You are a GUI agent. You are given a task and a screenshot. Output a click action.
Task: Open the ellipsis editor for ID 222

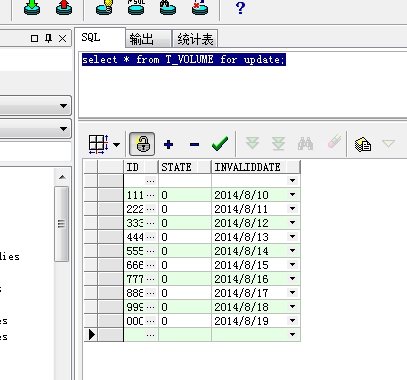(150, 209)
